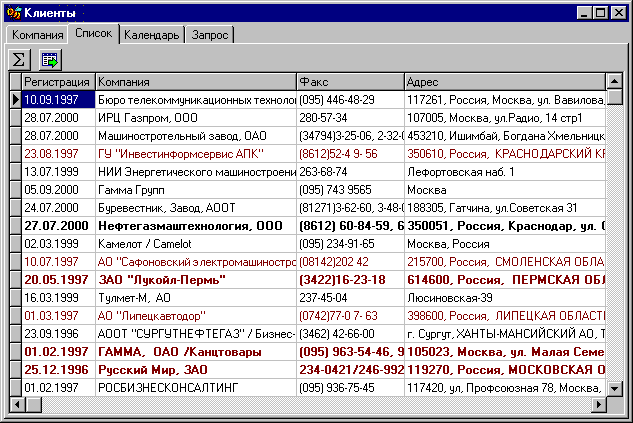Screen dimensions: 633x423
Task: Select the registration date cell 10.09.1997
Action: (x=59, y=100)
